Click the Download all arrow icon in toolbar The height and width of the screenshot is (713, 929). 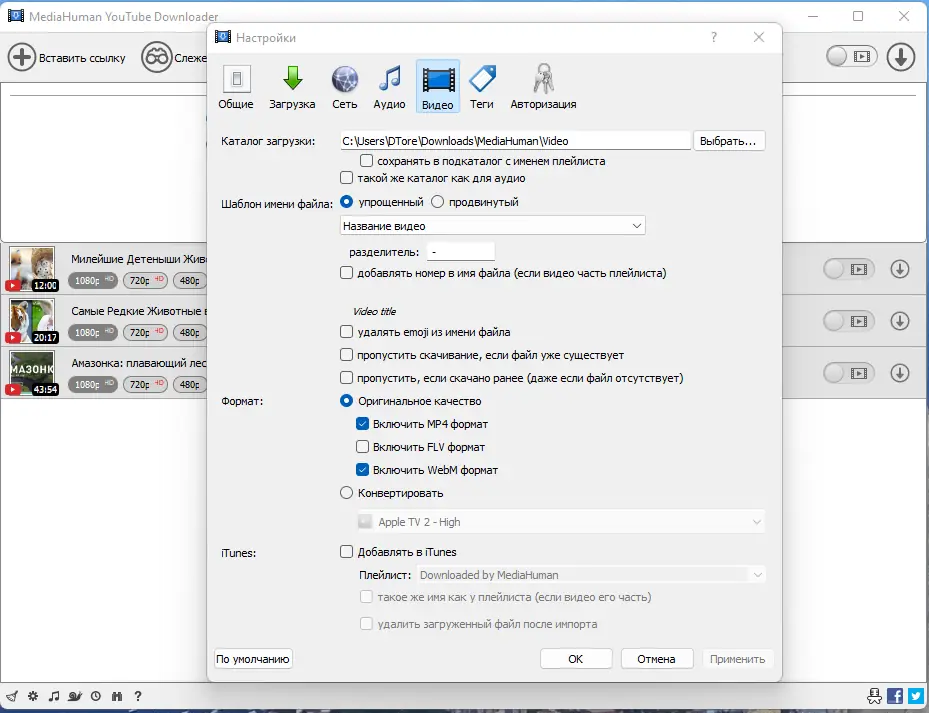click(x=901, y=57)
